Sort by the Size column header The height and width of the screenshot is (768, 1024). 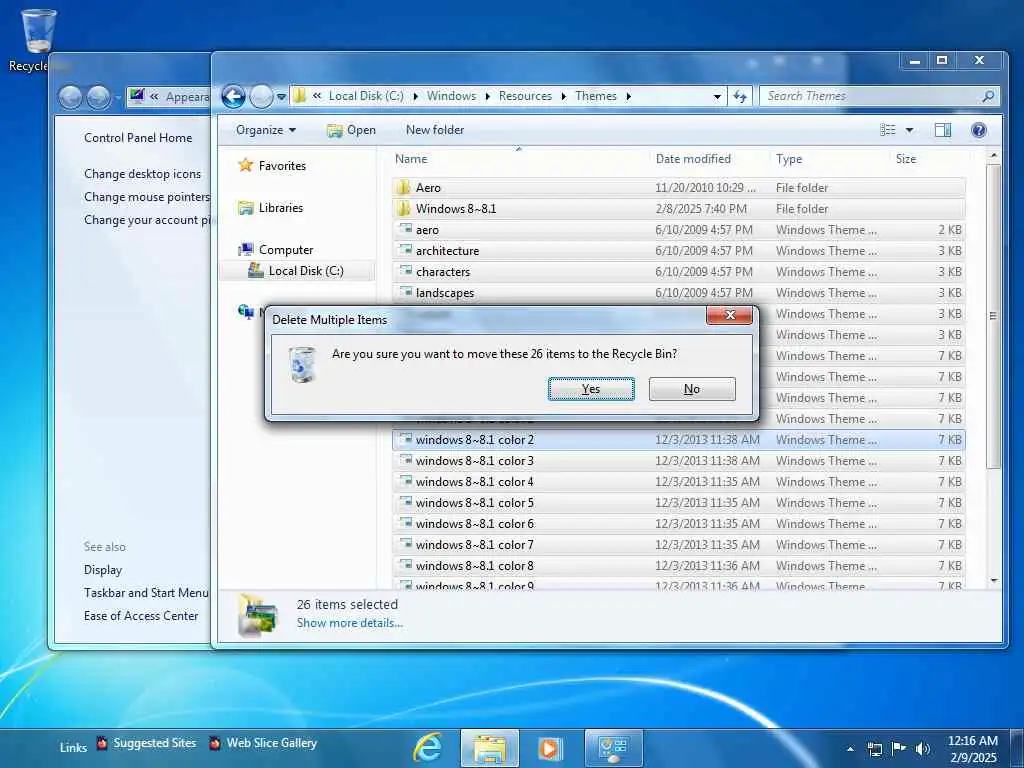906,159
